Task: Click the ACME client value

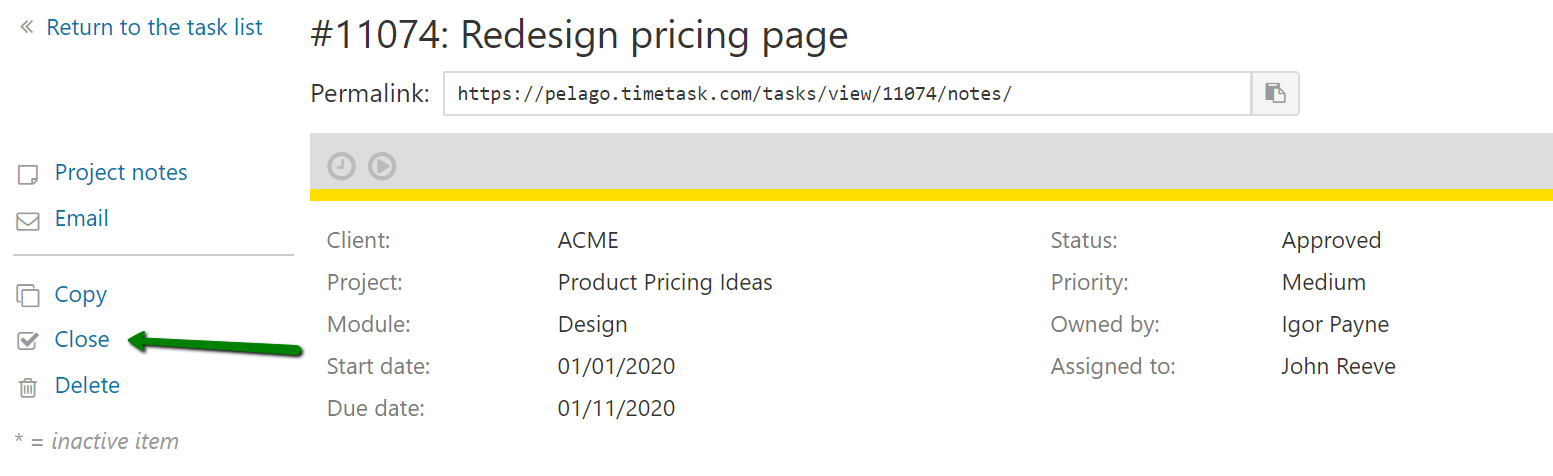Action: [x=588, y=241]
